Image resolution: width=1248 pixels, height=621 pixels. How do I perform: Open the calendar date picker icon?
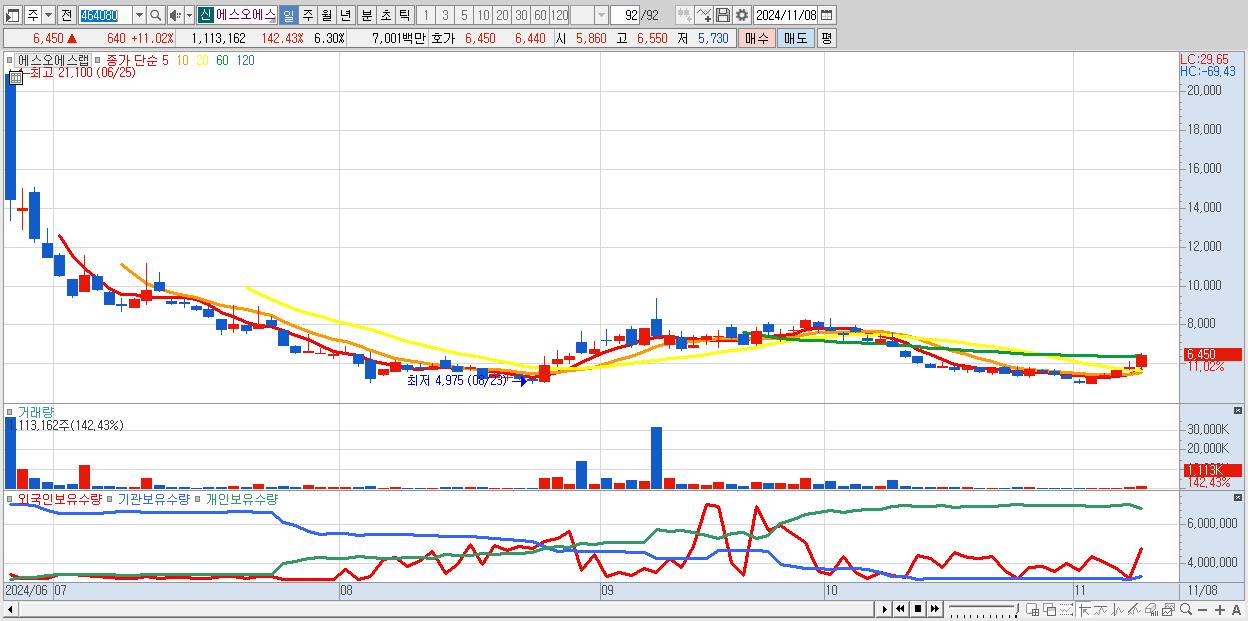coord(827,16)
